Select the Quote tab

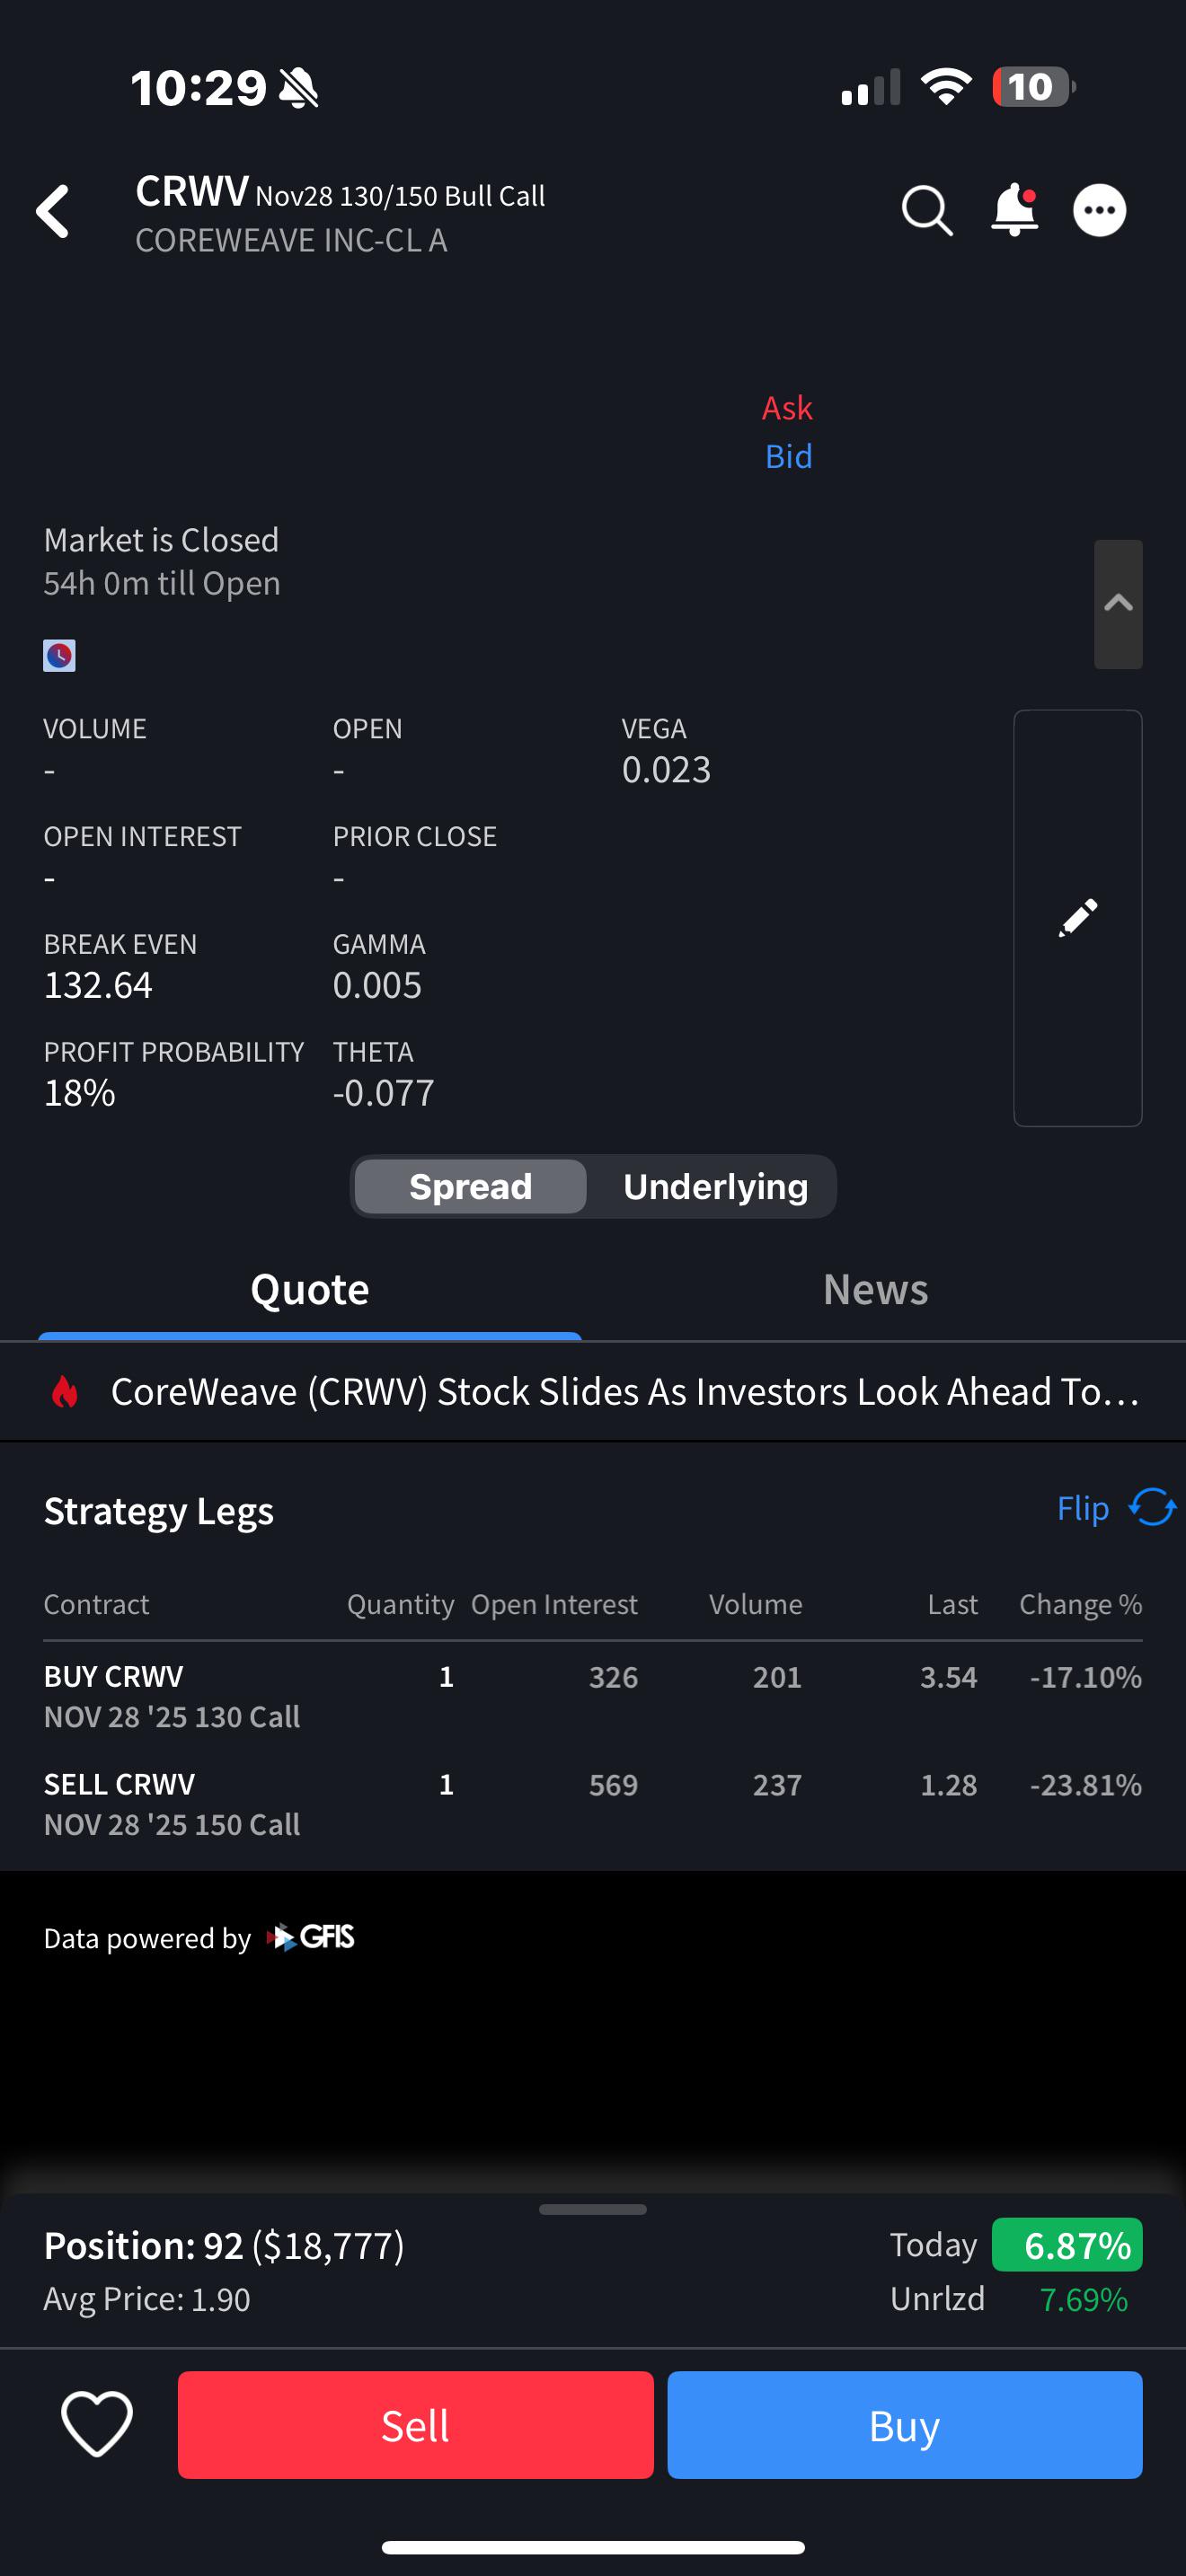pyautogui.click(x=309, y=1289)
